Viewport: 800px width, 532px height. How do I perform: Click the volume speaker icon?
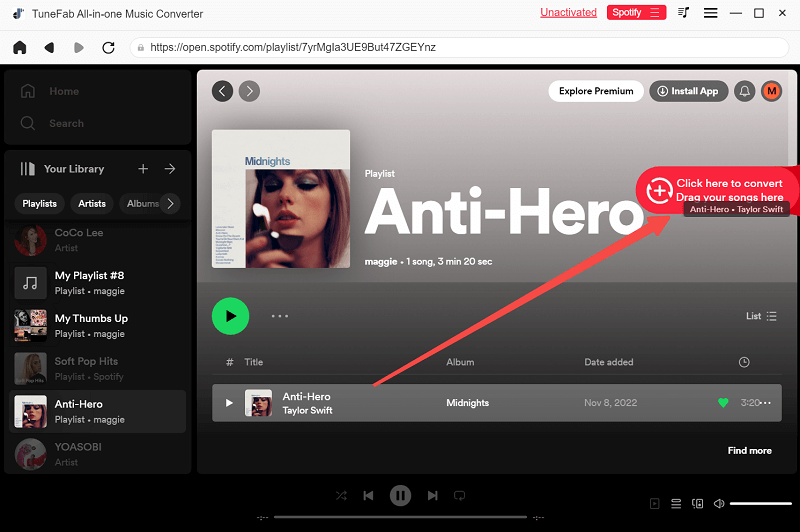pos(716,503)
